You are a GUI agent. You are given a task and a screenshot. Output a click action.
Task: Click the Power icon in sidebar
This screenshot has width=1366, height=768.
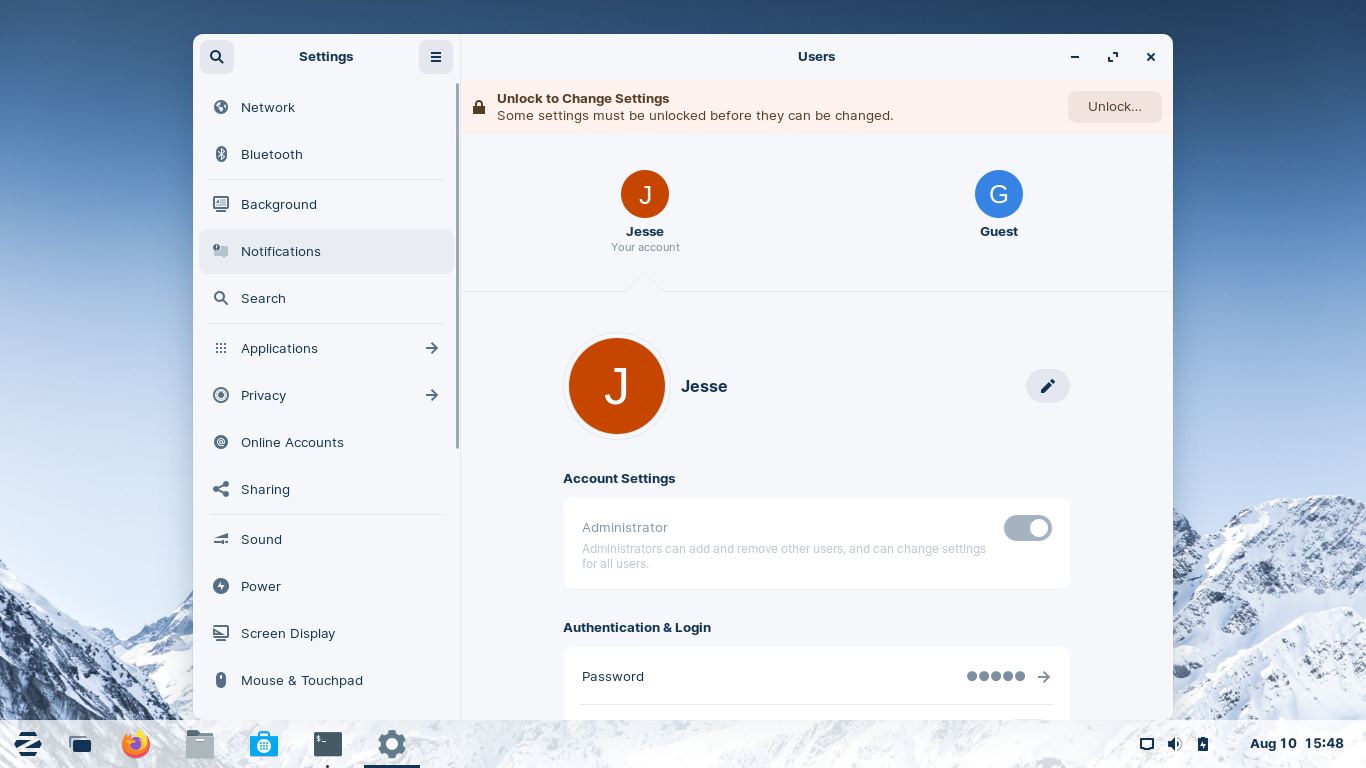pyautogui.click(x=221, y=586)
